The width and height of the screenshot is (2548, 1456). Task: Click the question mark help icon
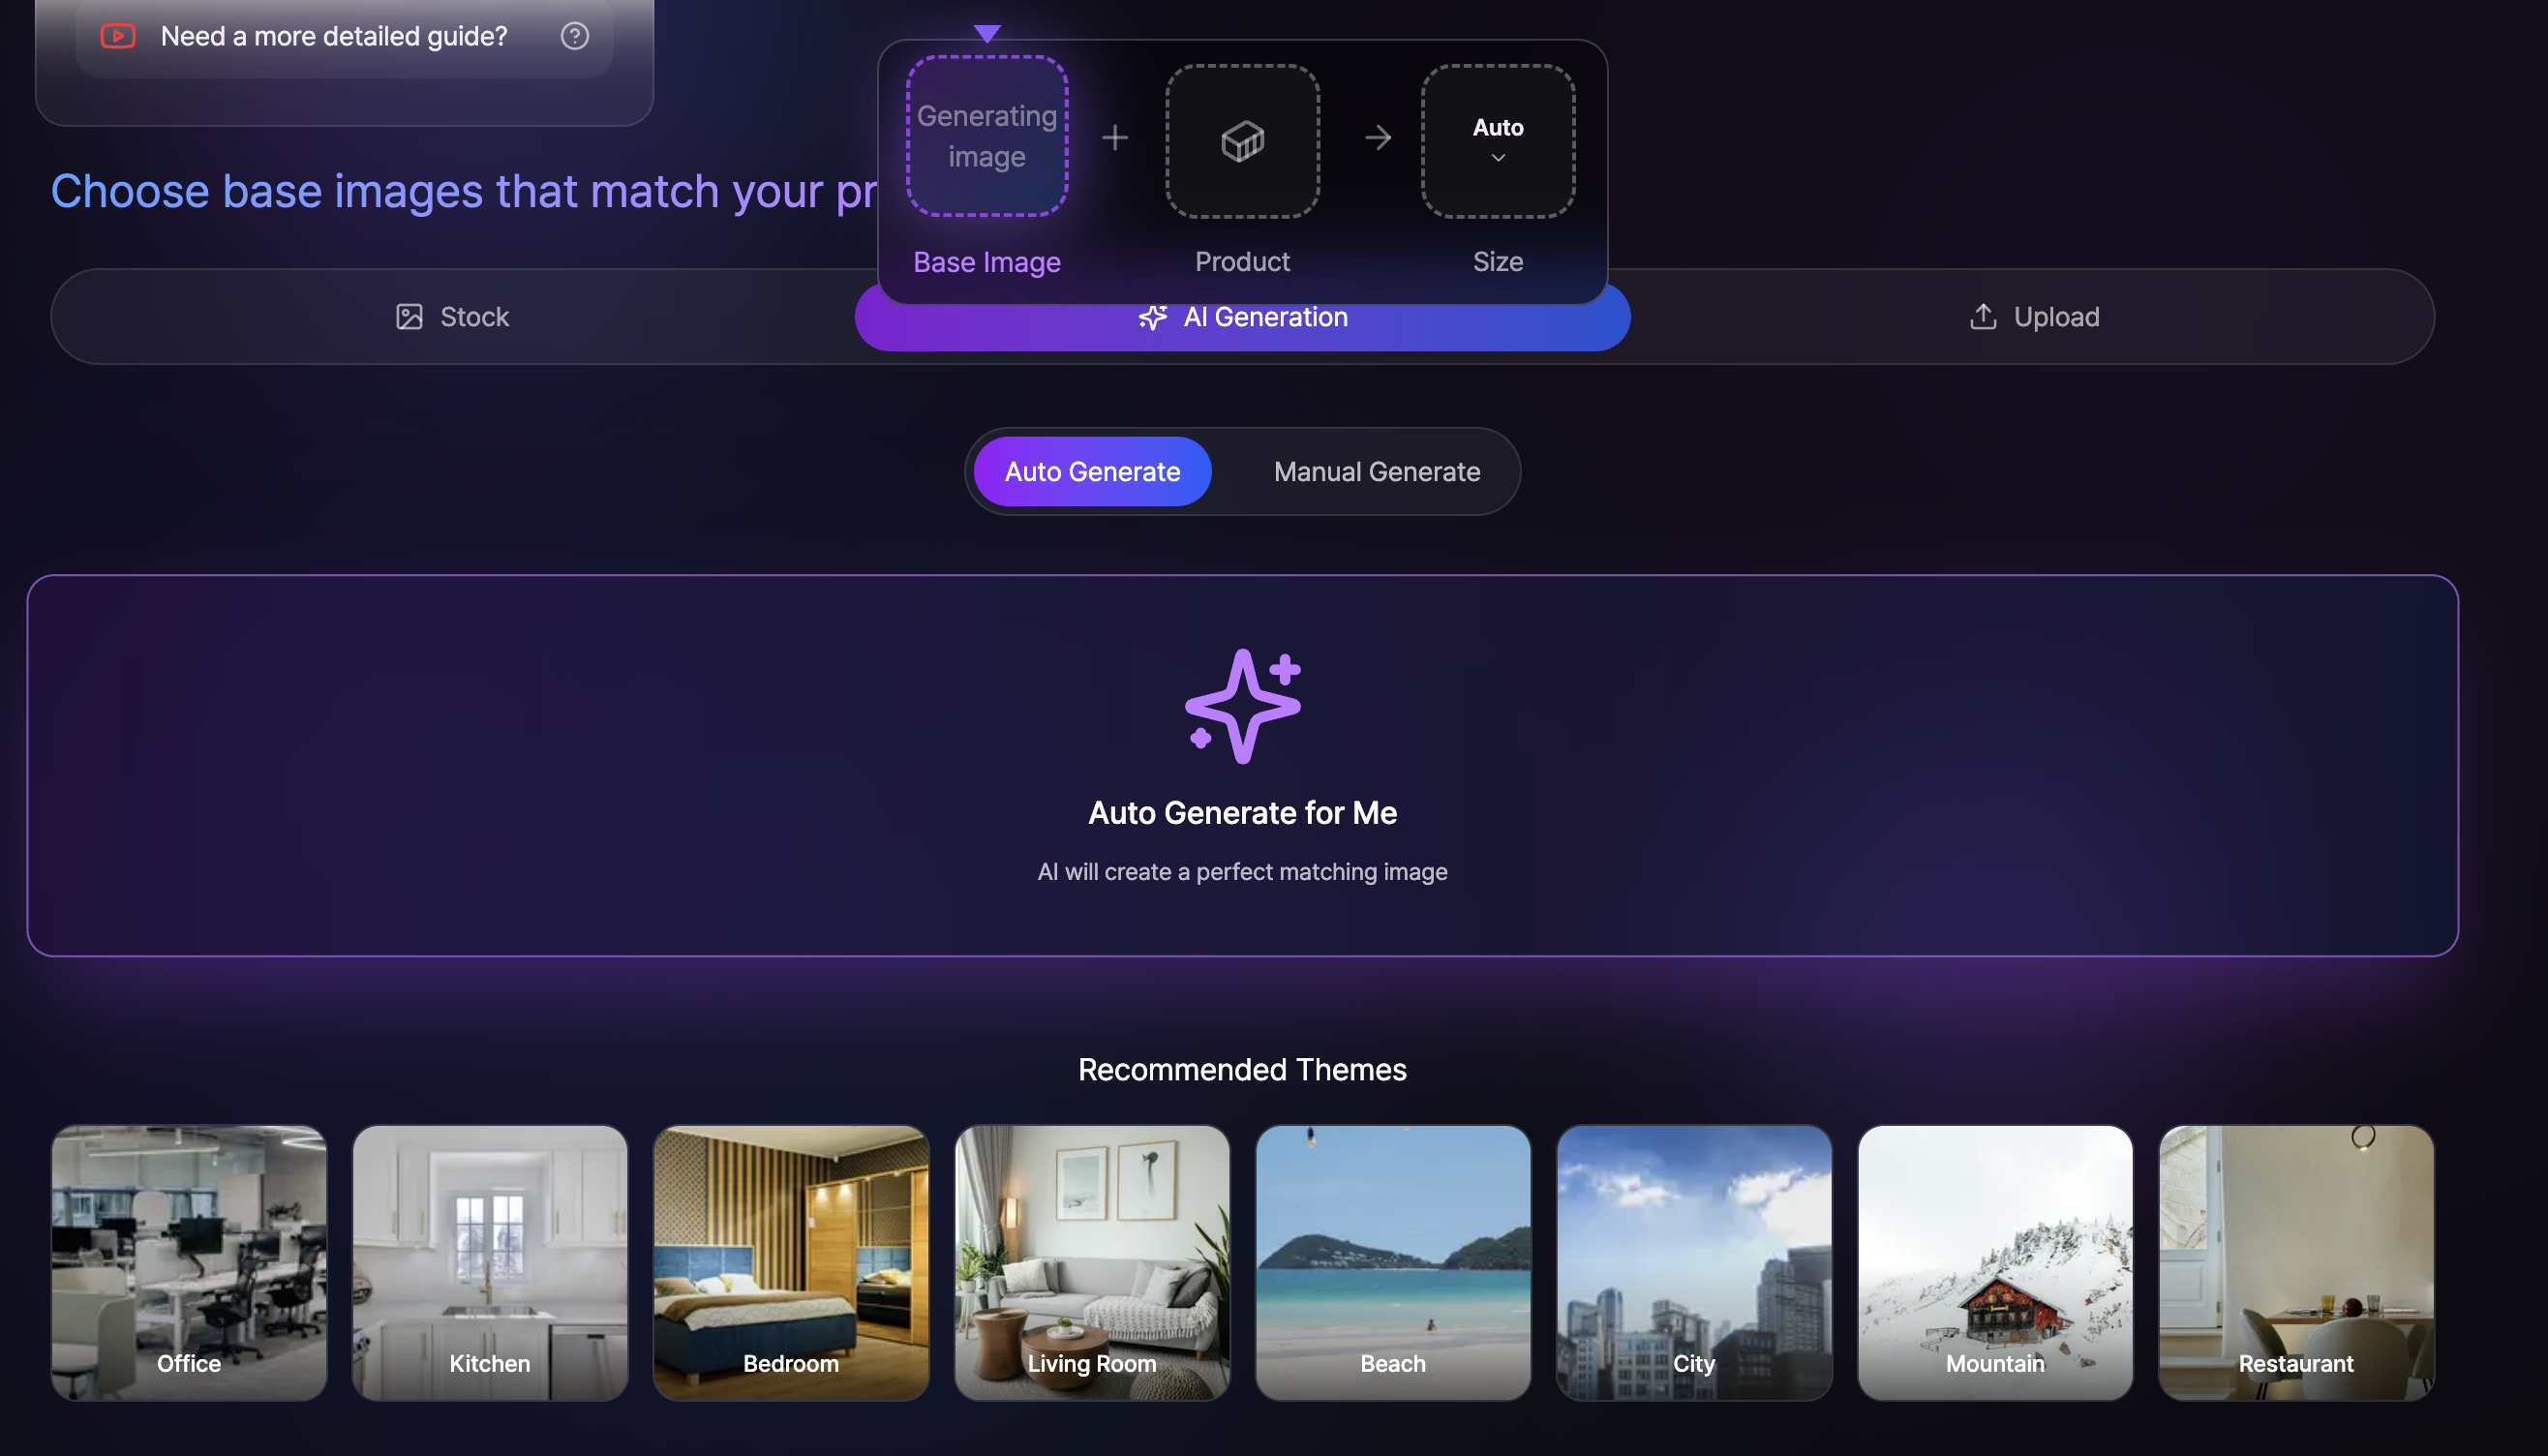[x=574, y=36]
